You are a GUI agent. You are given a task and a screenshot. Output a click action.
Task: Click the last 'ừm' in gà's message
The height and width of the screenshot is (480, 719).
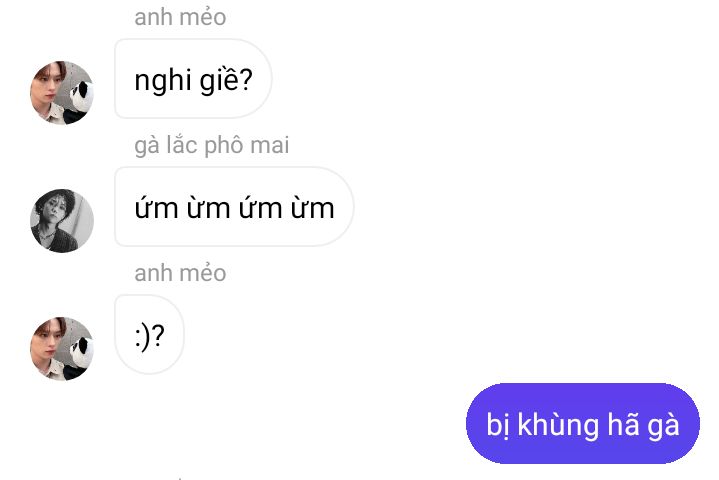point(313,208)
